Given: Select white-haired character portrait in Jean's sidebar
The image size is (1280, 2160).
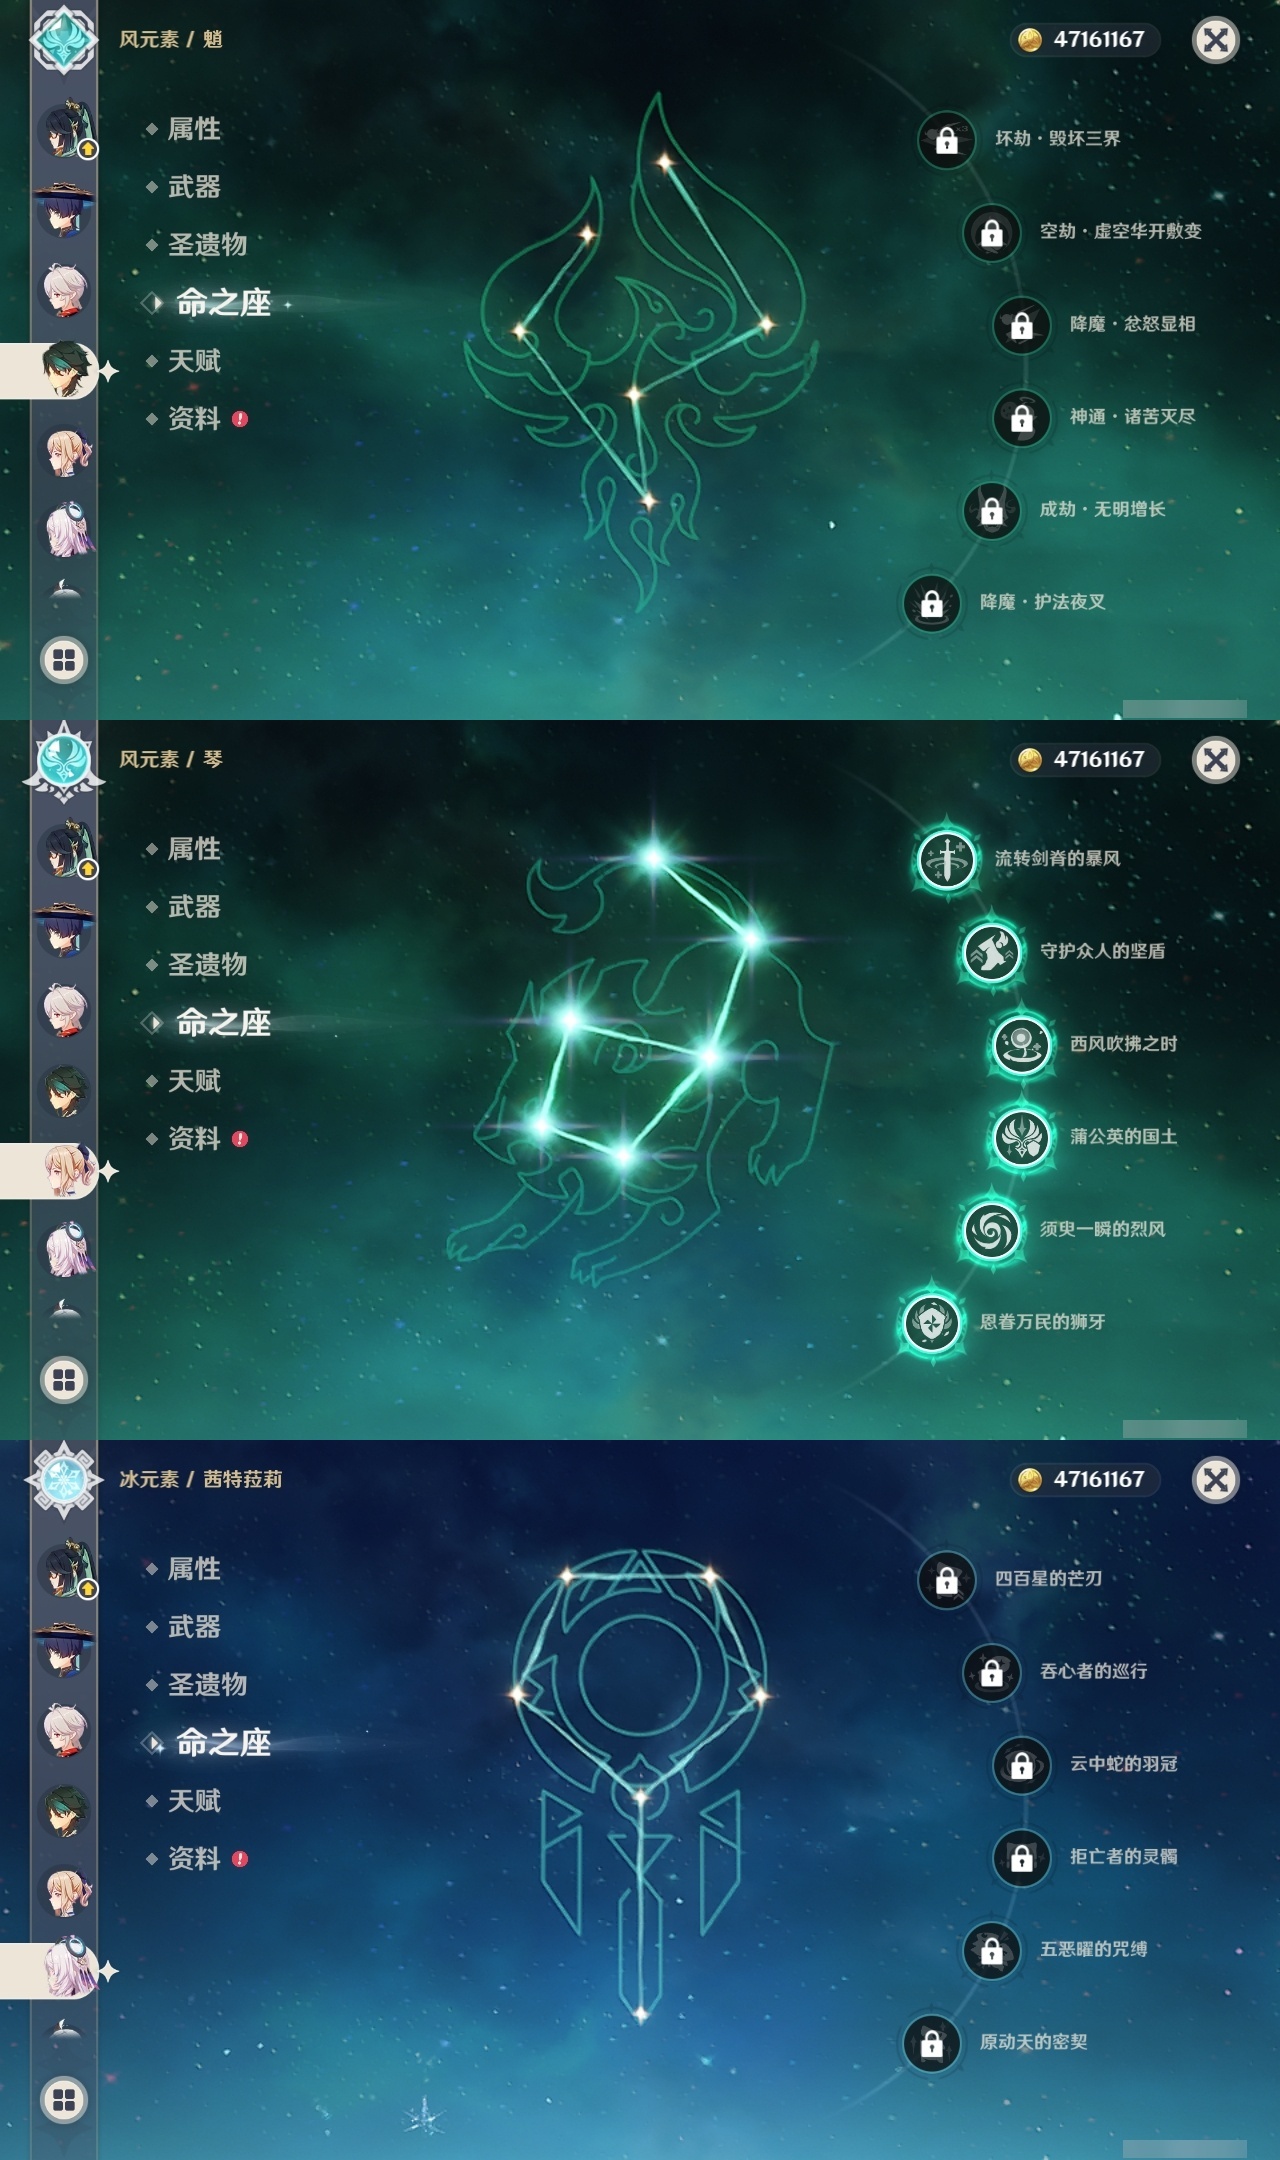Looking at the screenshot, I should (65, 1011).
